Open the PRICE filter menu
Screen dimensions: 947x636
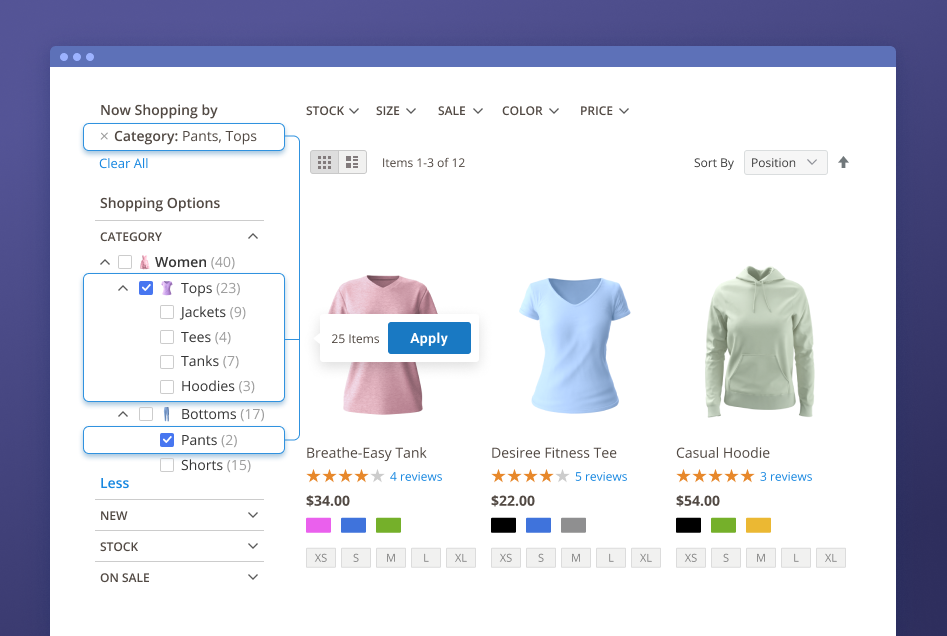604,111
